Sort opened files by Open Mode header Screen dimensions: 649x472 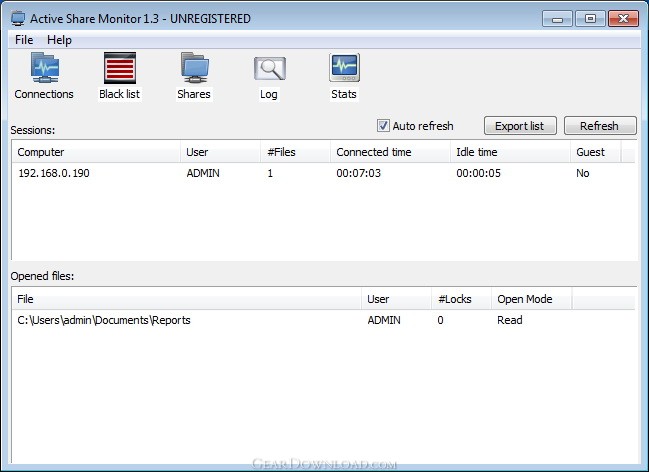pyautogui.click(x=531, y=299)
